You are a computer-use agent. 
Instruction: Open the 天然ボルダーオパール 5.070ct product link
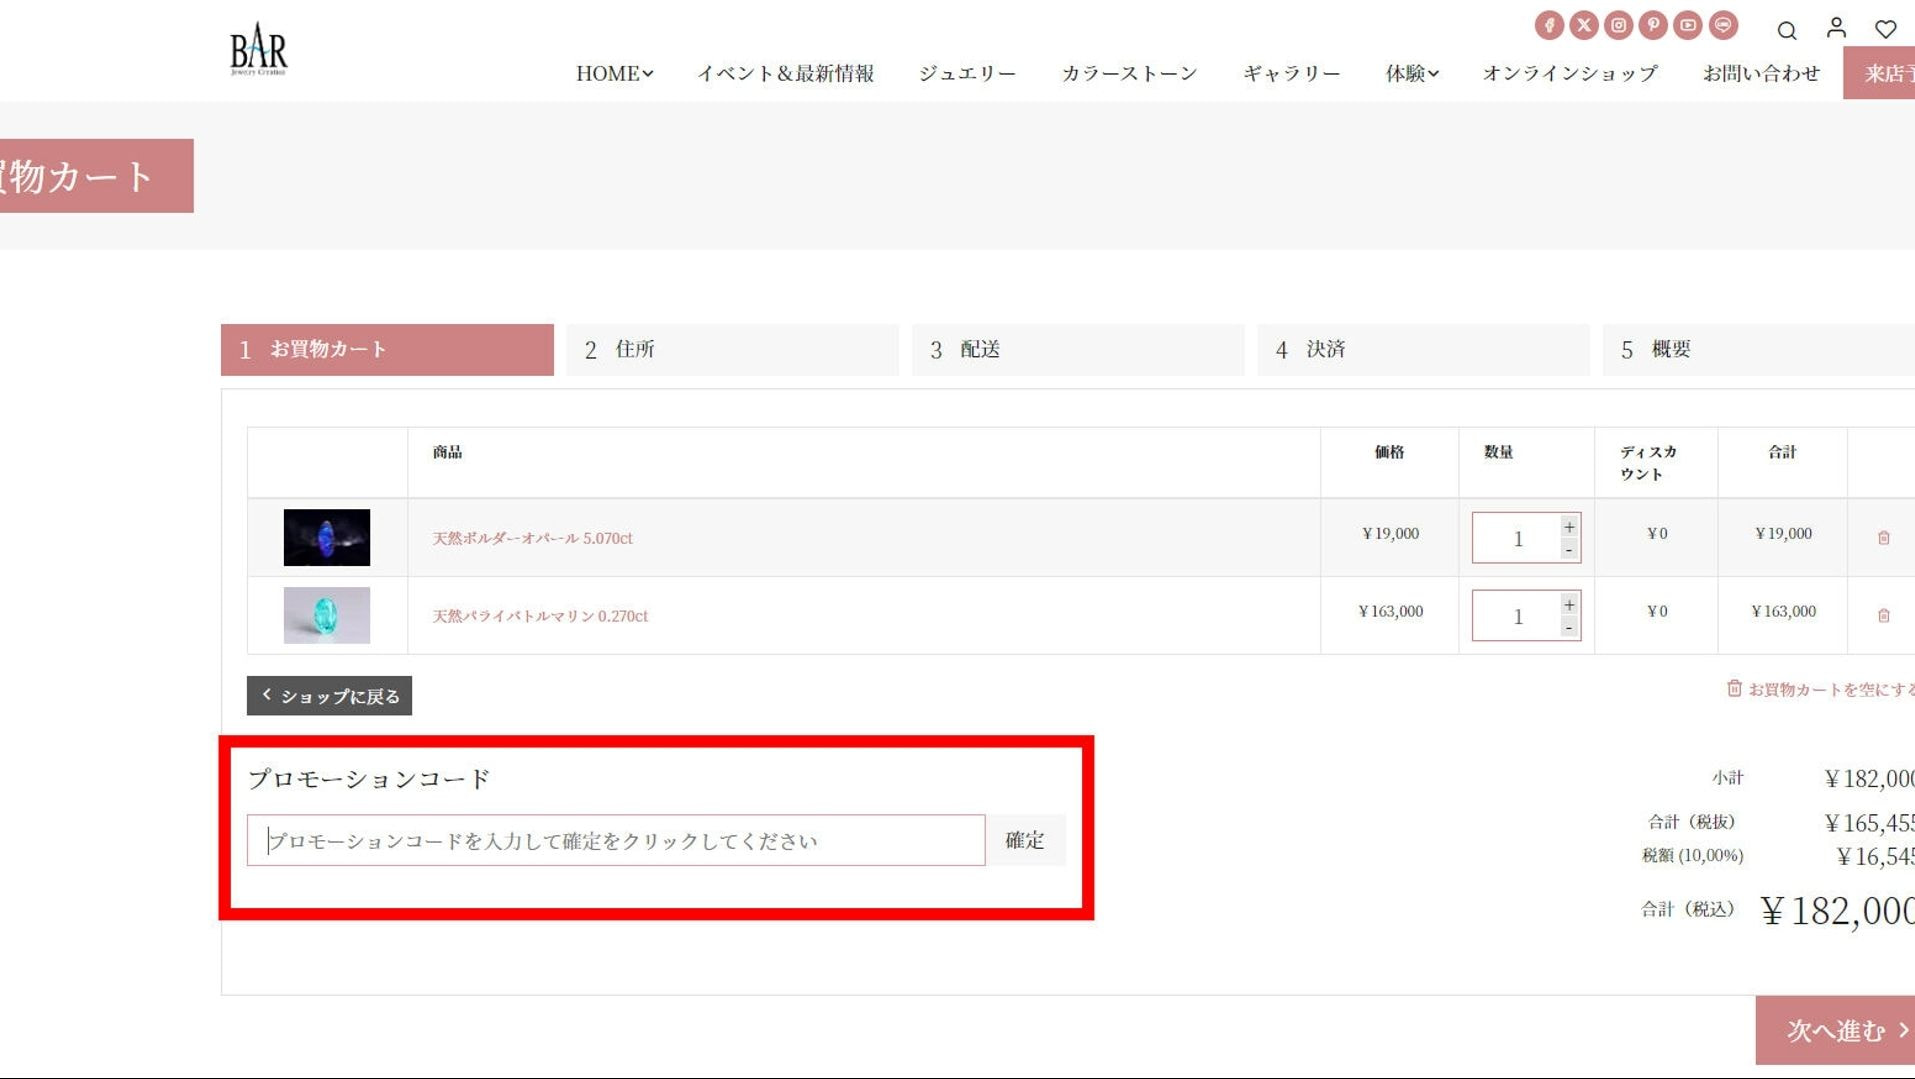point(532,538)
